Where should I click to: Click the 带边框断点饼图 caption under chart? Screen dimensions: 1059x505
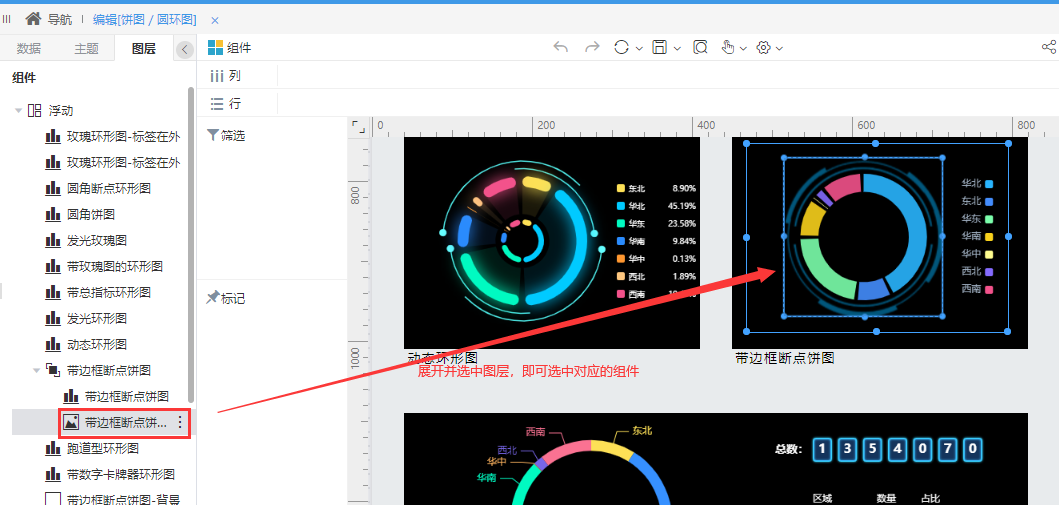(785, 358)
